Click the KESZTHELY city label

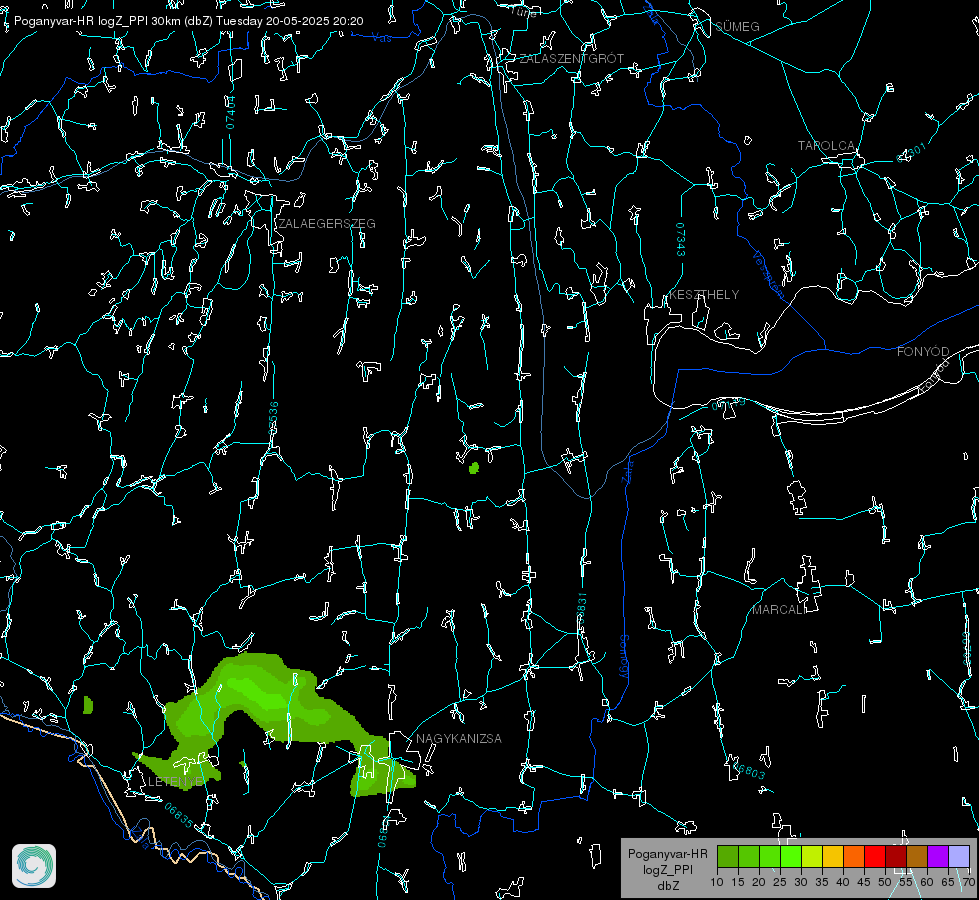[x=704, y=294]
